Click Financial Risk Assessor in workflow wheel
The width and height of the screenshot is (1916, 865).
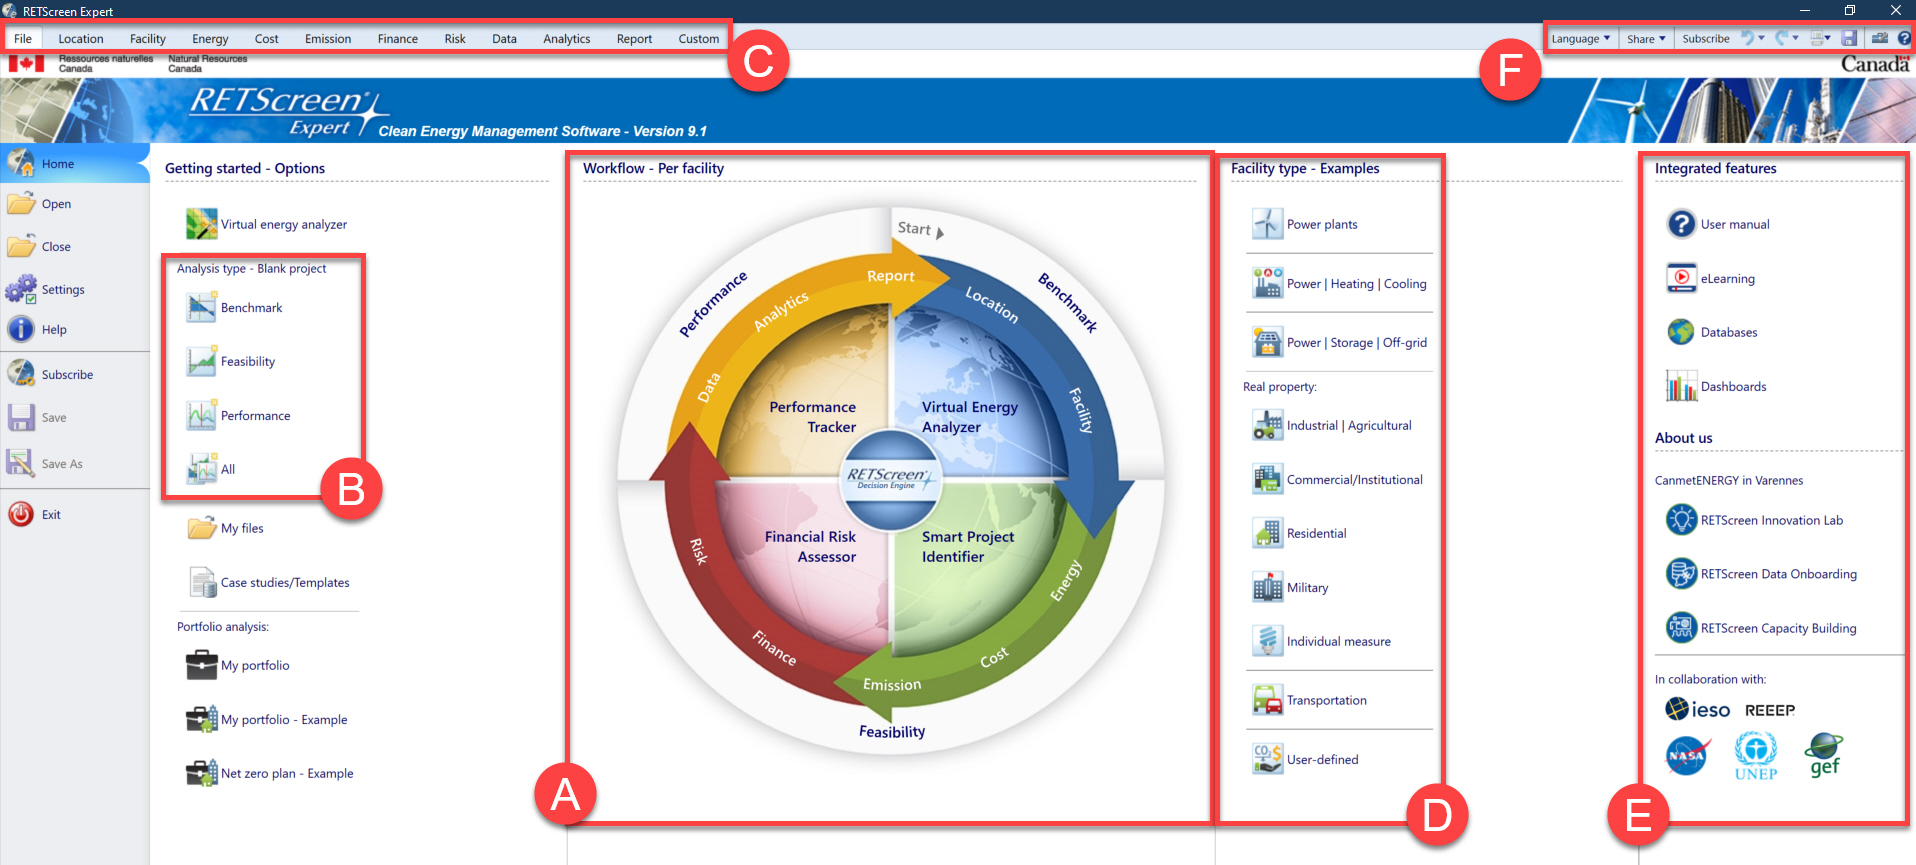[x=810, y=547]
